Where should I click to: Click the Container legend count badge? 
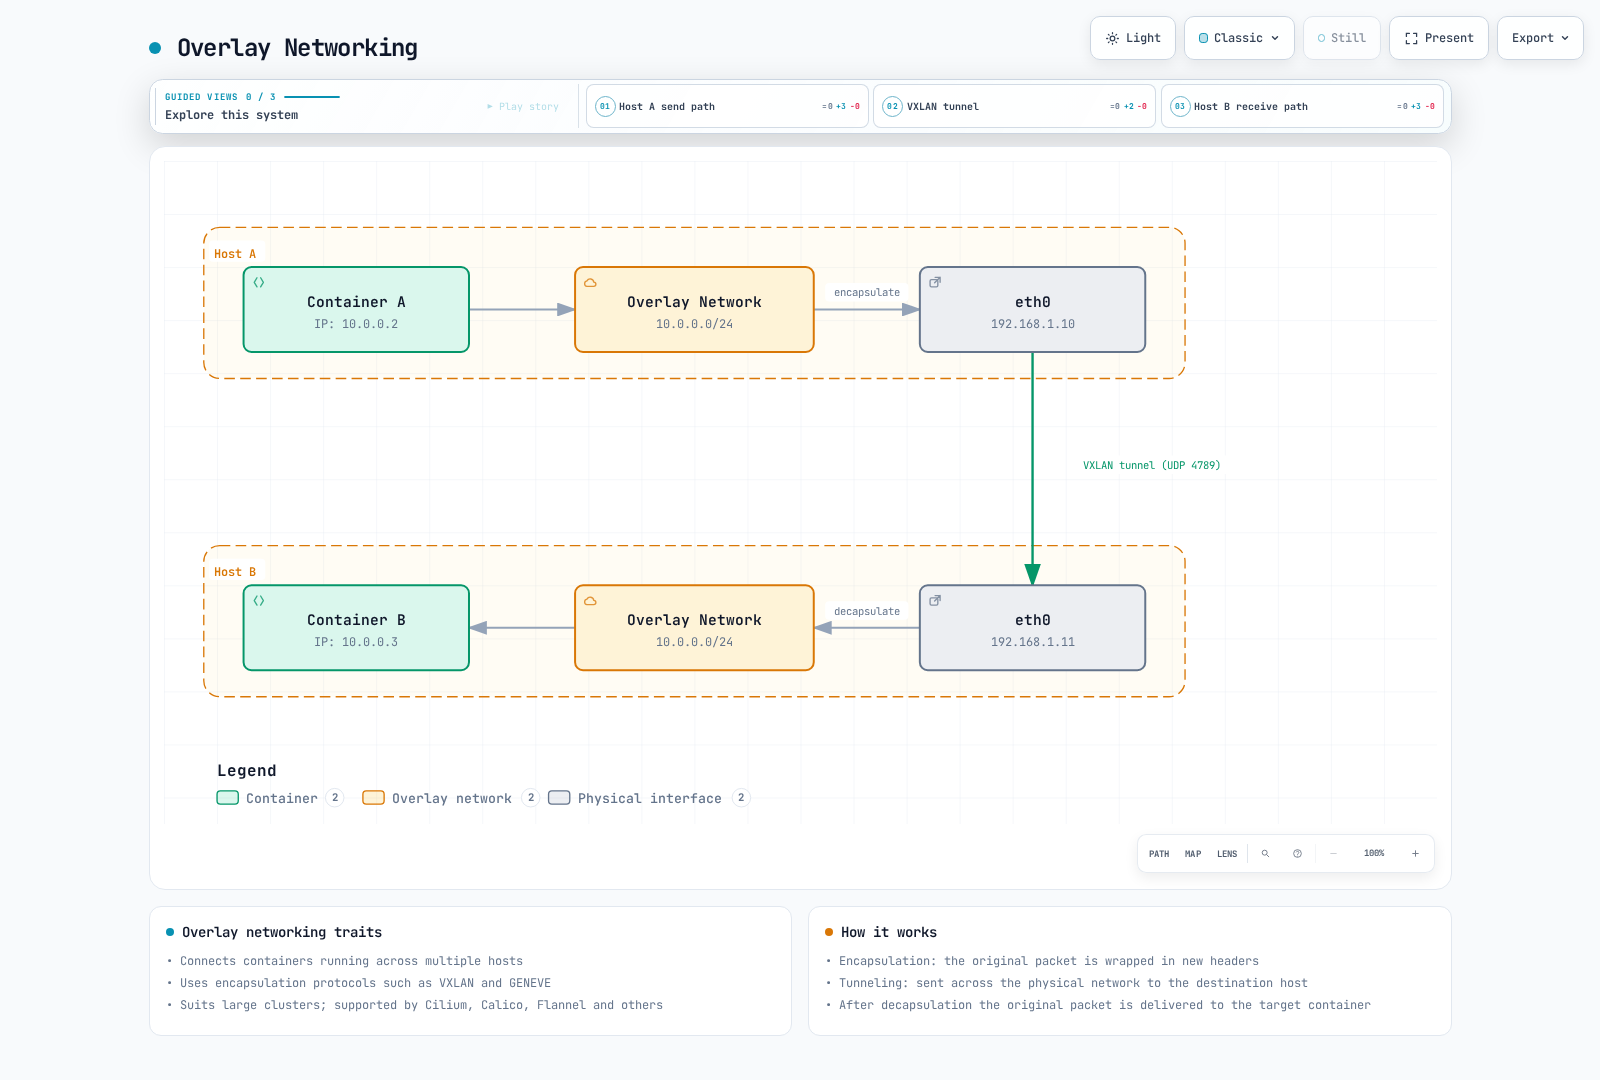(x=335, y=798)
